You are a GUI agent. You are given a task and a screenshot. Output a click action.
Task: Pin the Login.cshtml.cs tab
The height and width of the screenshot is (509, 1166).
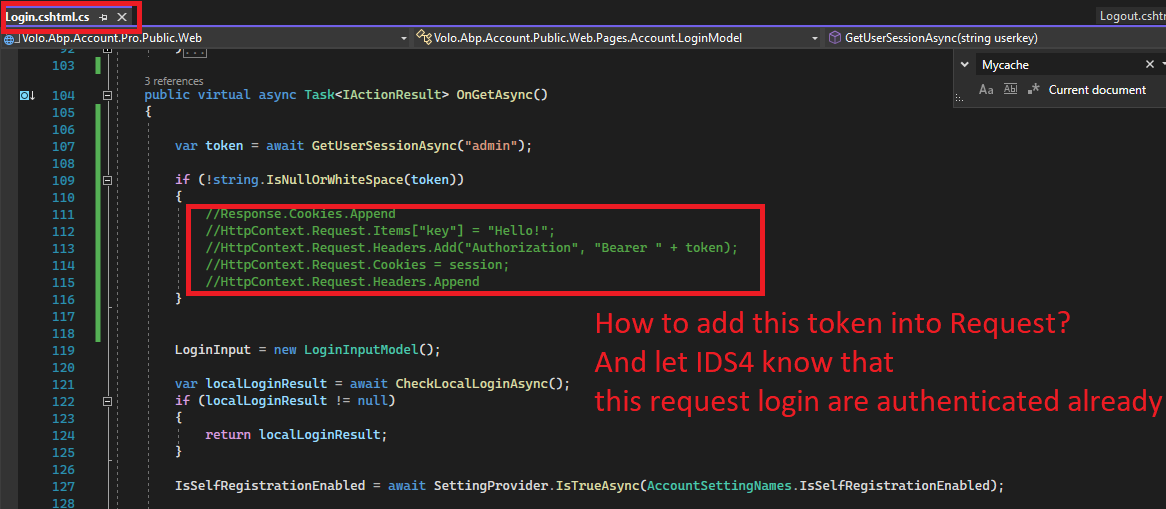[x=104, y=17]
